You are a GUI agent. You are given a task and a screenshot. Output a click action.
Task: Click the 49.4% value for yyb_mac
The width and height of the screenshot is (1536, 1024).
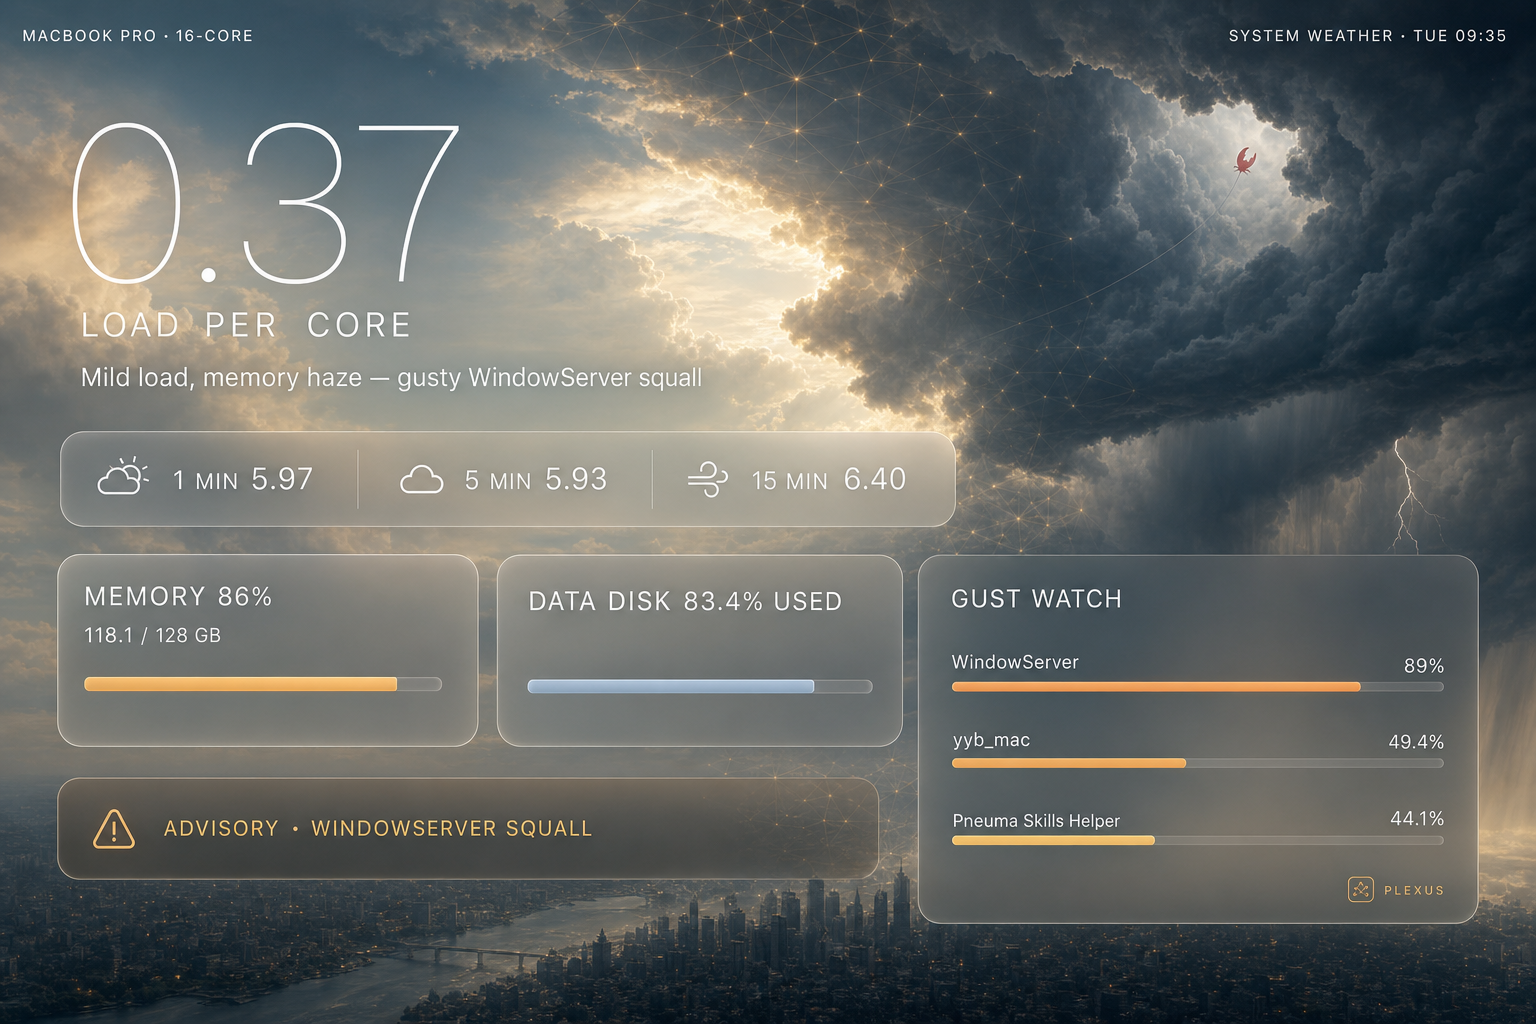[x=1416, y=742]
